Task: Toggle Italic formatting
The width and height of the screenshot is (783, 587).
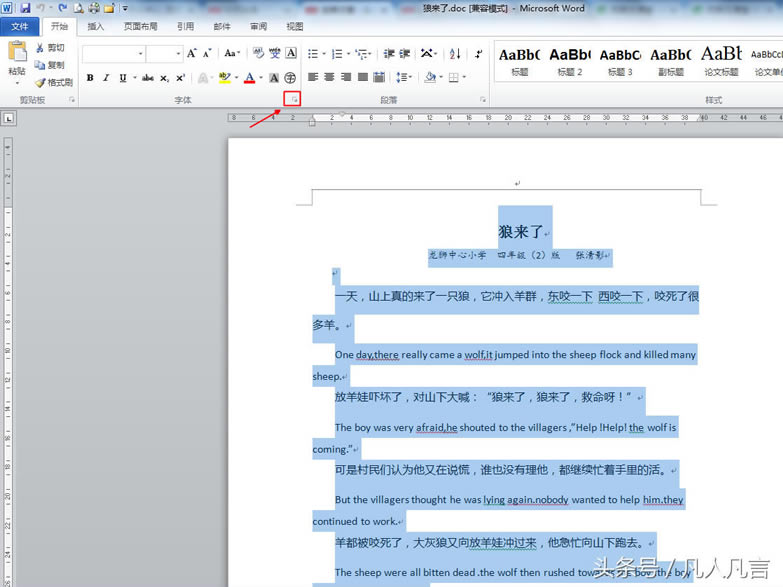Action: pyautogui.click(x=106, y=78)
